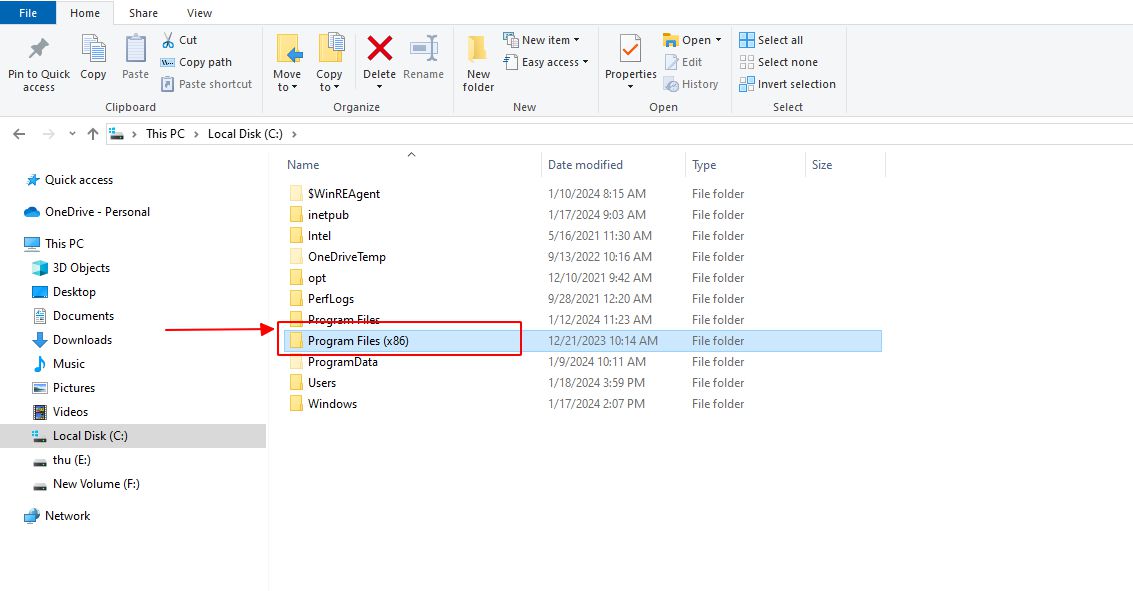Invert the current selection
Image resolution: width=1133 pixels, height=591 pixels.
coord(788,83)
